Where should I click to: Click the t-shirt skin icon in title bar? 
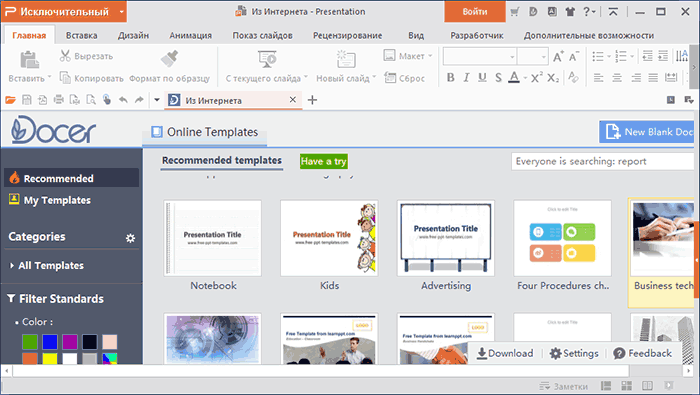click(x=570, y=12)
